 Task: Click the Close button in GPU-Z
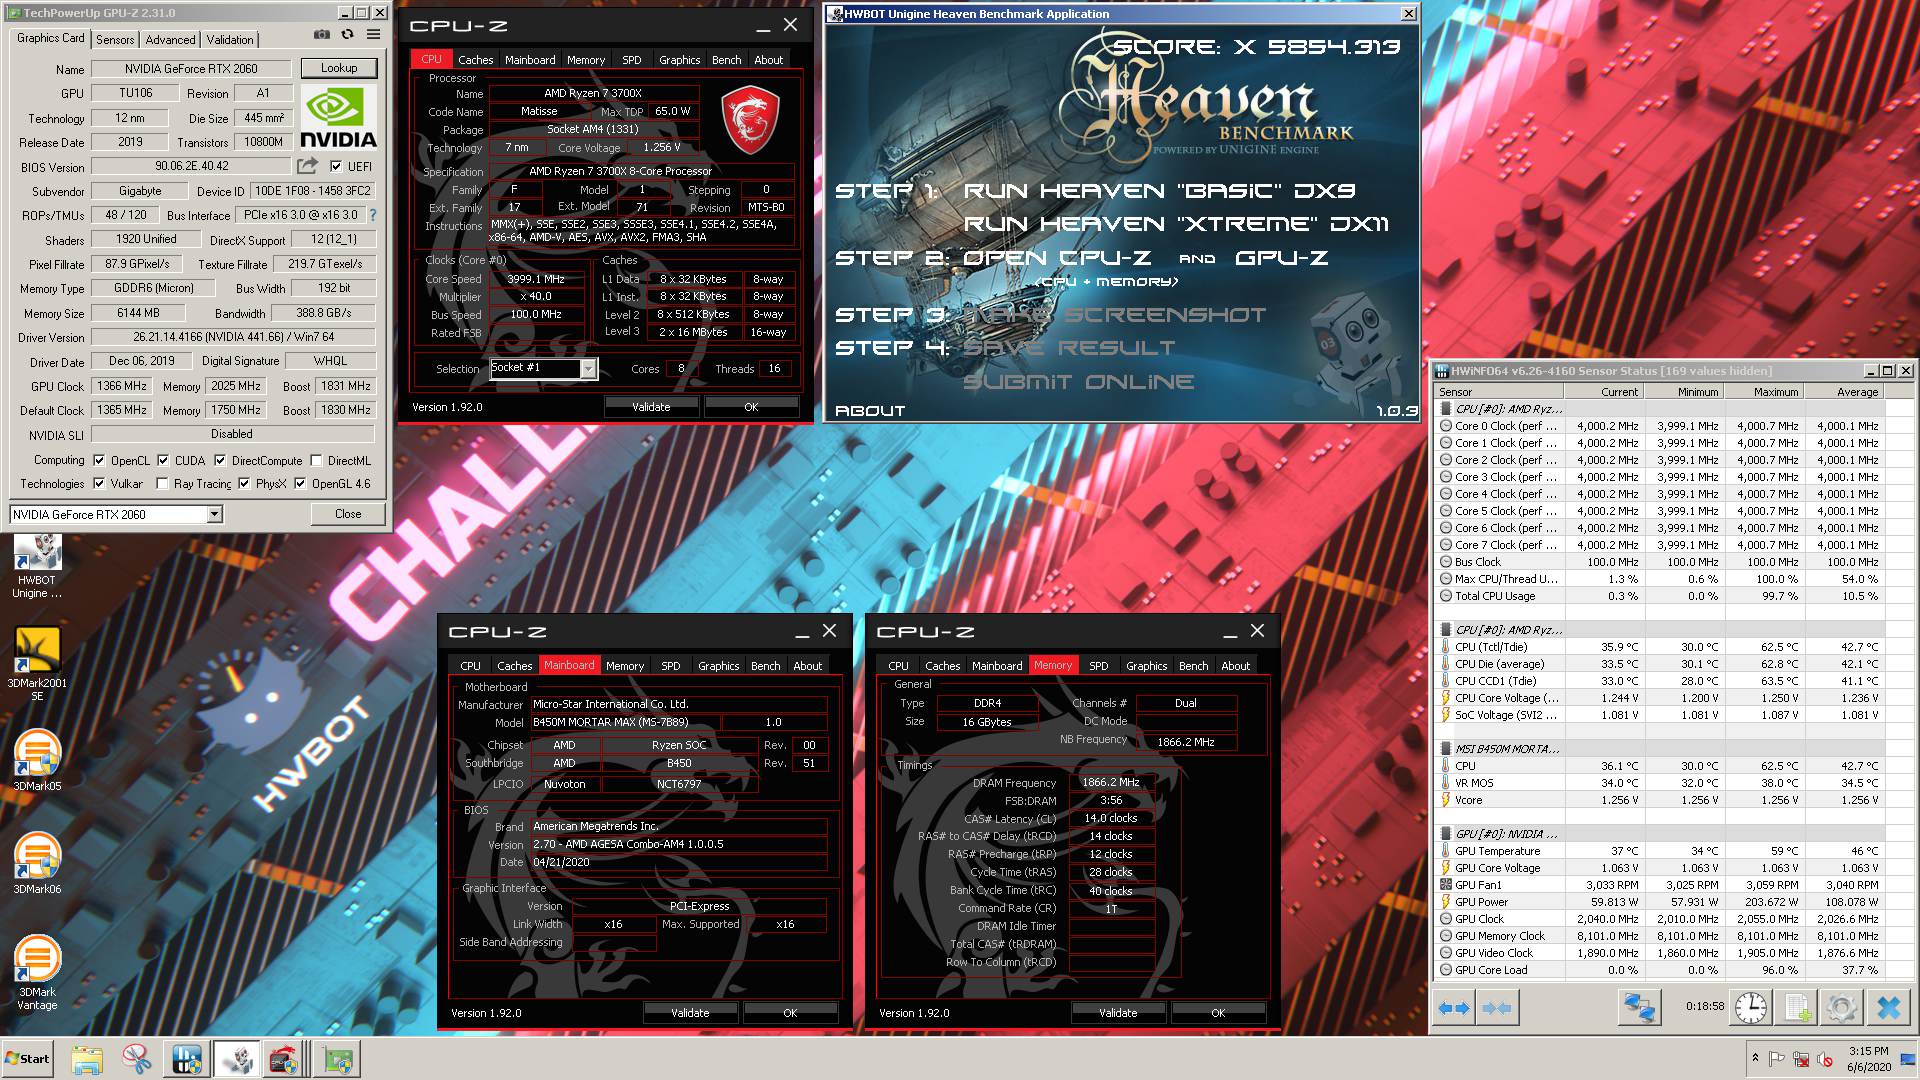coord(348,514)
